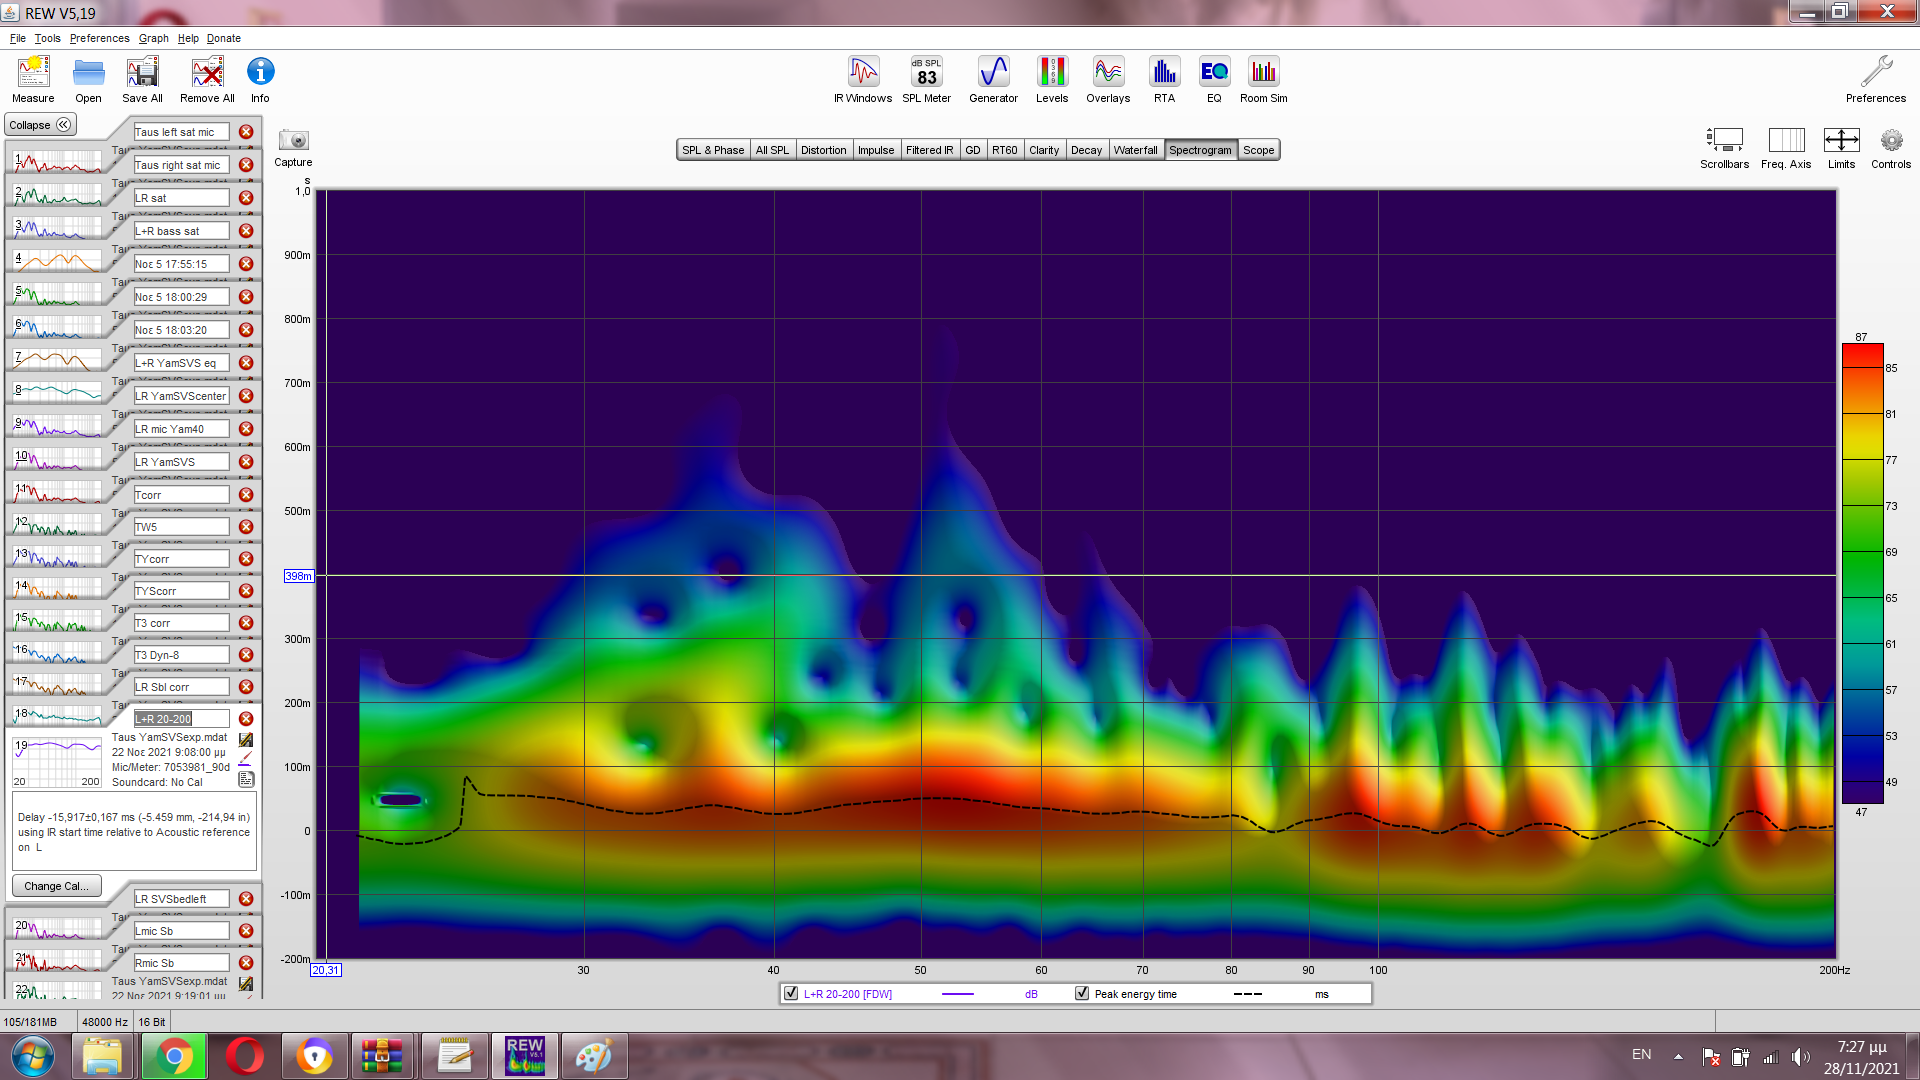Uncheck the L+R 20-200 trace checkbox

coord(791,993)
